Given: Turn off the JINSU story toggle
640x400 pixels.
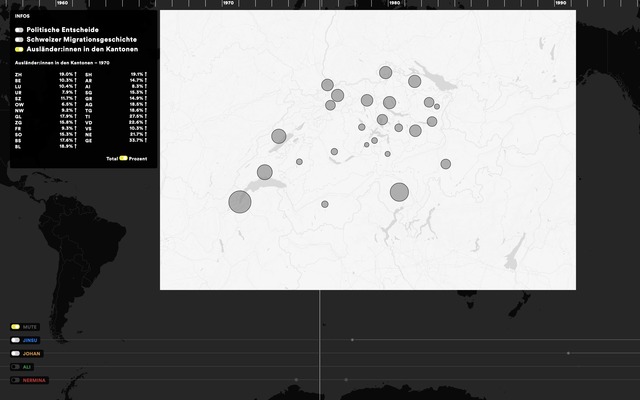Looking at the screenshot, I should (x=15, y=340).
